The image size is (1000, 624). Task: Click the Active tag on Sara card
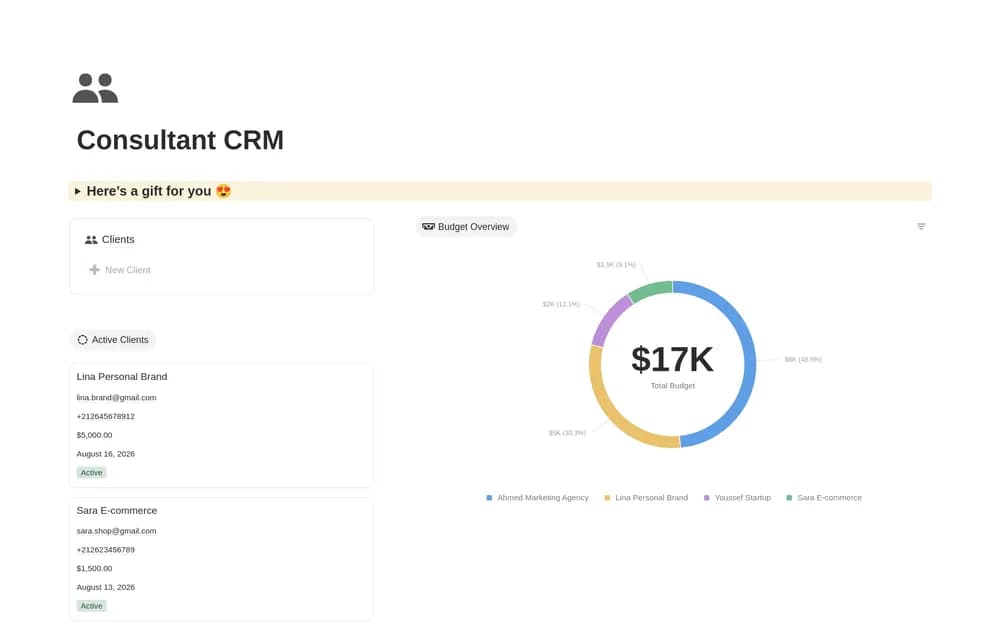pyautogui.click(x=91, y=606)
